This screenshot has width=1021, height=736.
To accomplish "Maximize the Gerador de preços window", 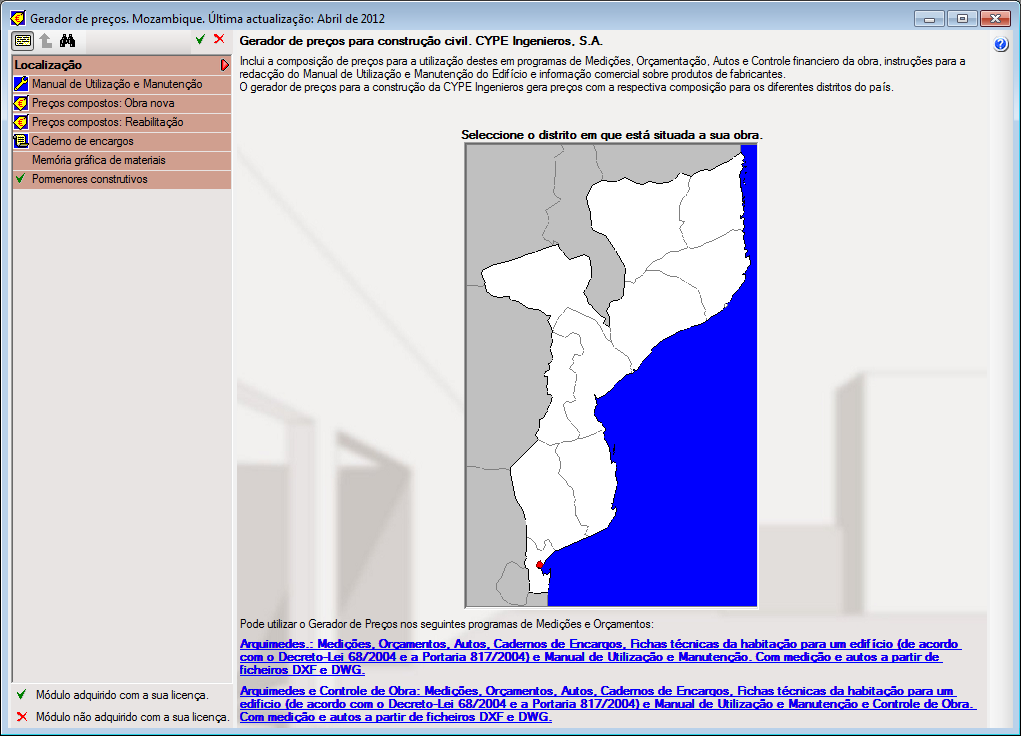I will point(962,19).
